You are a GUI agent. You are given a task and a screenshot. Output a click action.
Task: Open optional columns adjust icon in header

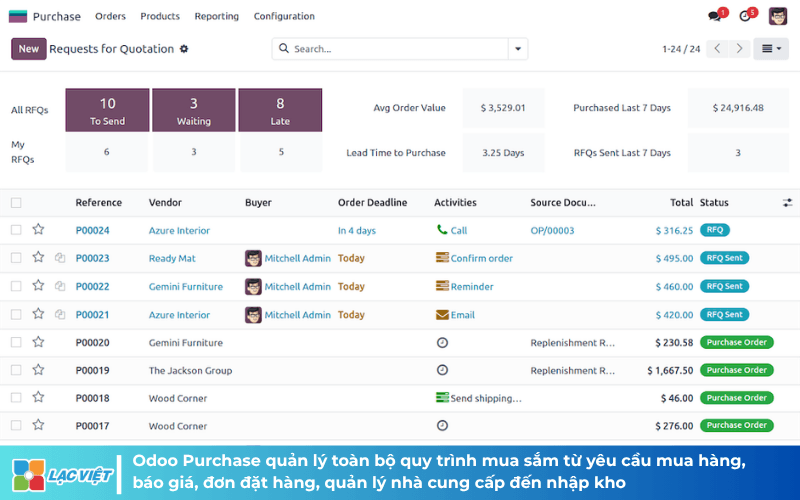(787, 203)
